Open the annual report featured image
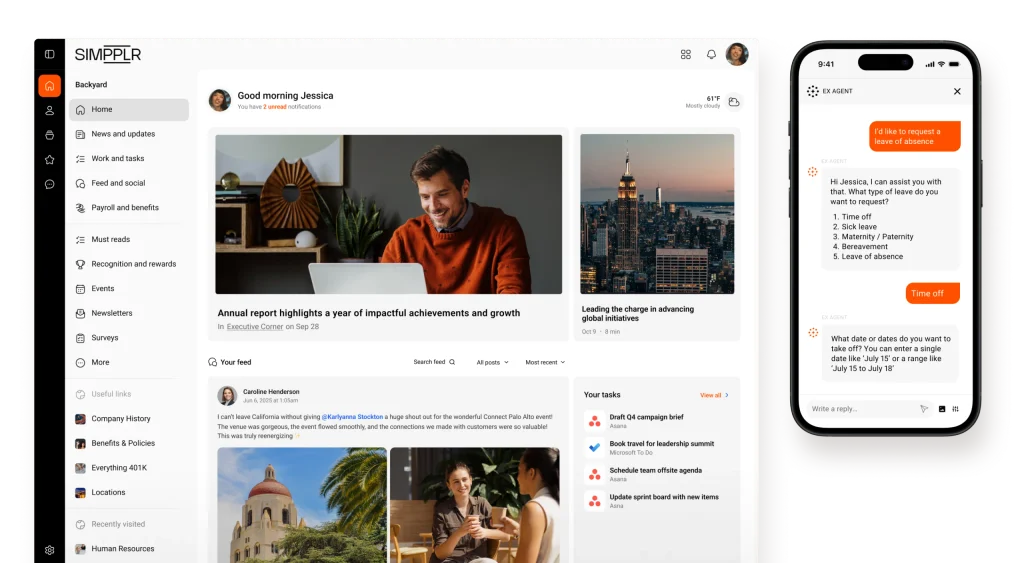 pyautogui.click(x=389, y=214)
